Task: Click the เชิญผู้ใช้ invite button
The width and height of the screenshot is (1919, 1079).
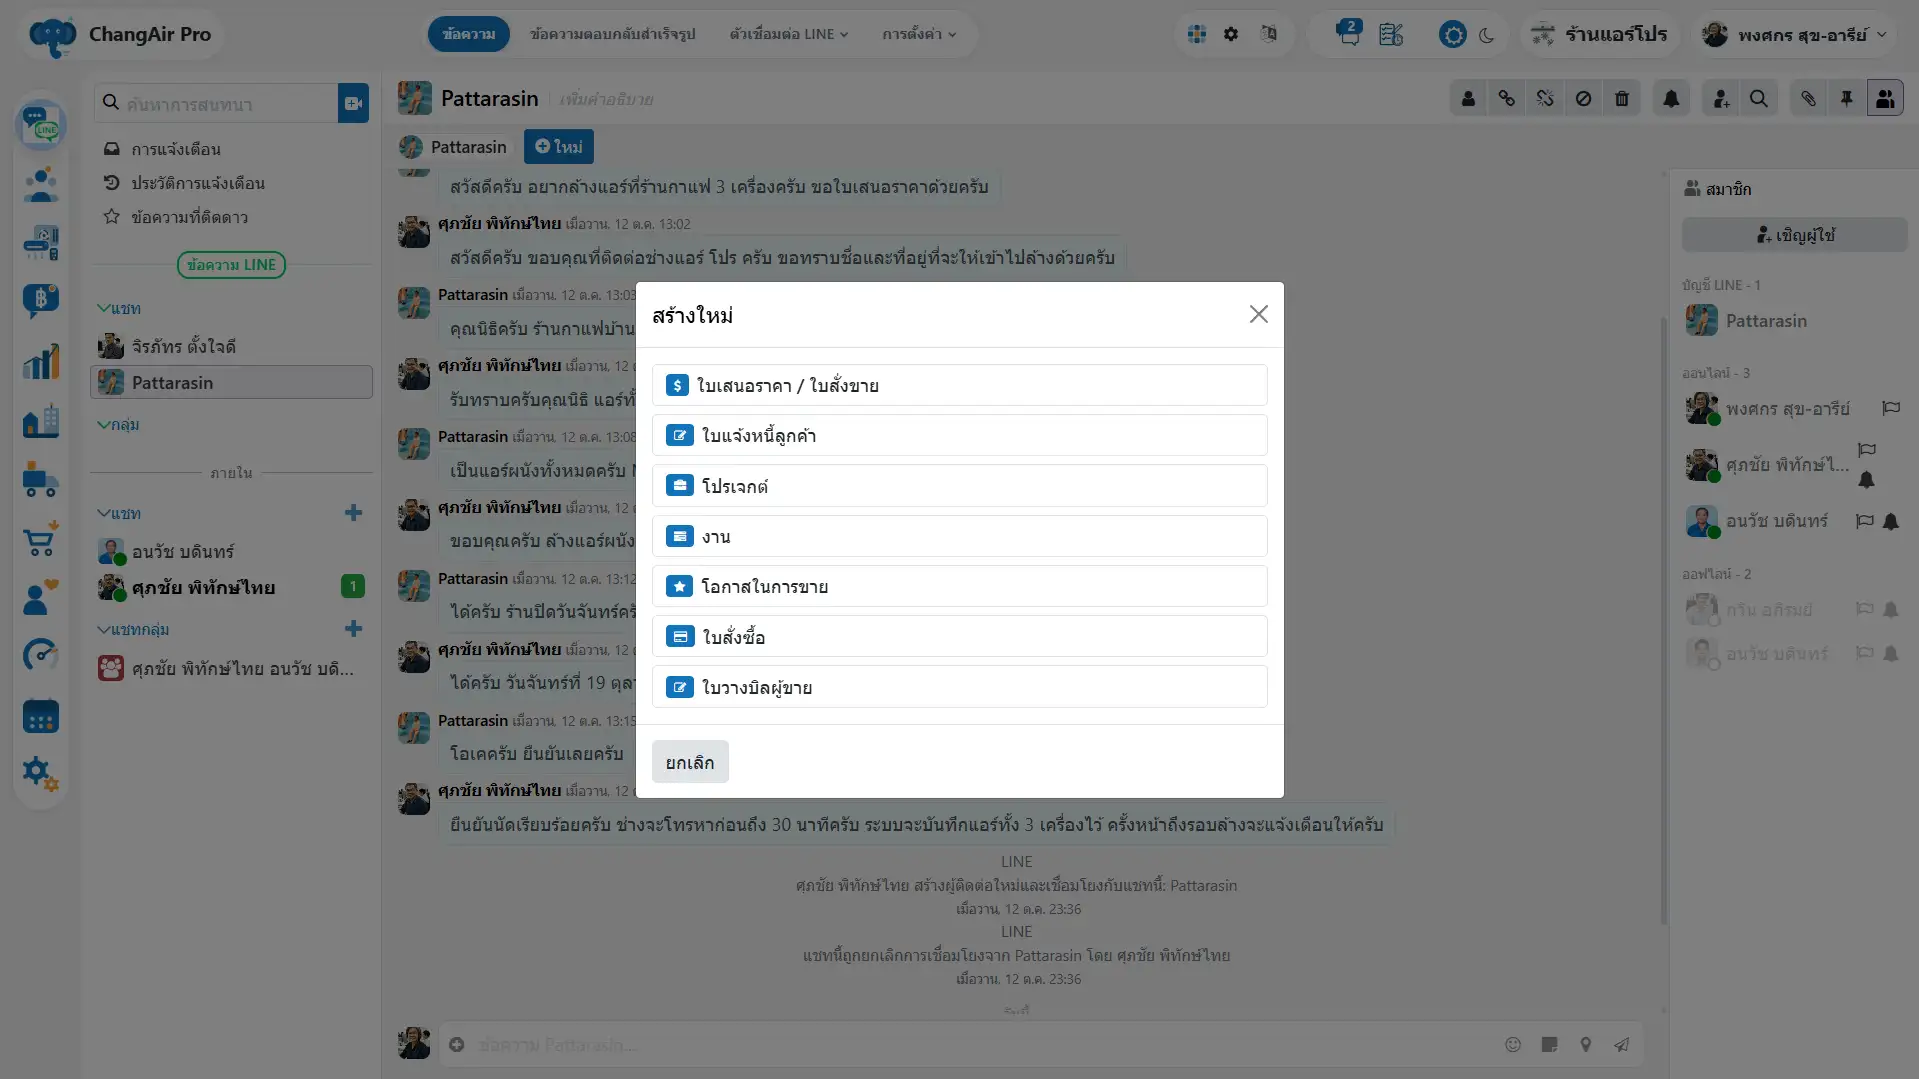Action: pyautogui.click(x=1794, y=235)
